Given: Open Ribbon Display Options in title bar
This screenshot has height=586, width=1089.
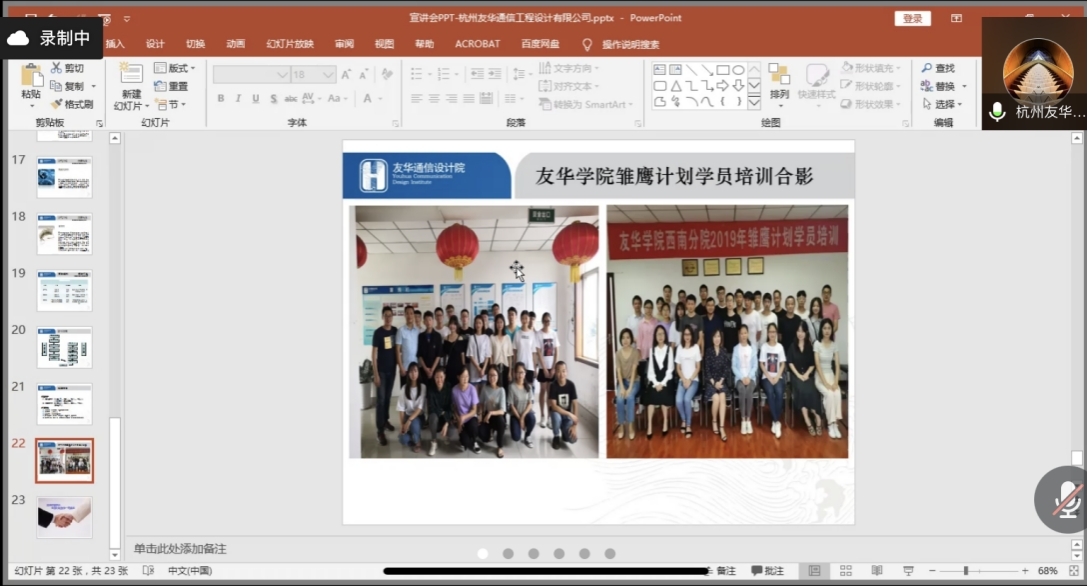Looking at the screenshot, I should [x=956, y=18].
